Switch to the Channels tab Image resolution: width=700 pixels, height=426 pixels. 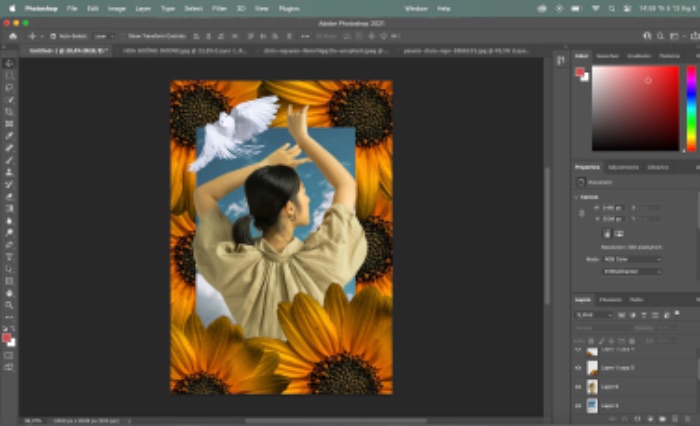pos(610,300)
